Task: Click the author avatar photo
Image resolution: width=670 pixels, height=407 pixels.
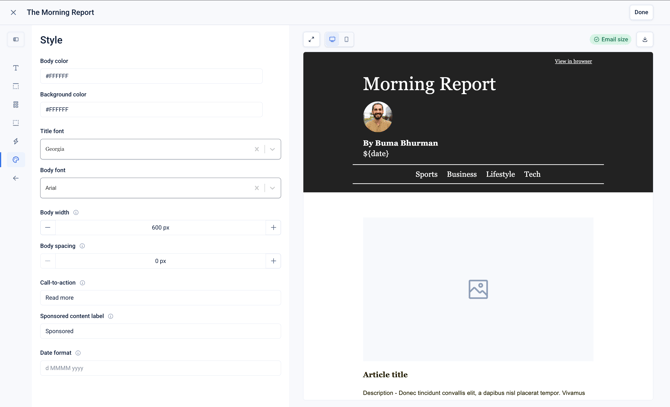Action: coord(378,117)
